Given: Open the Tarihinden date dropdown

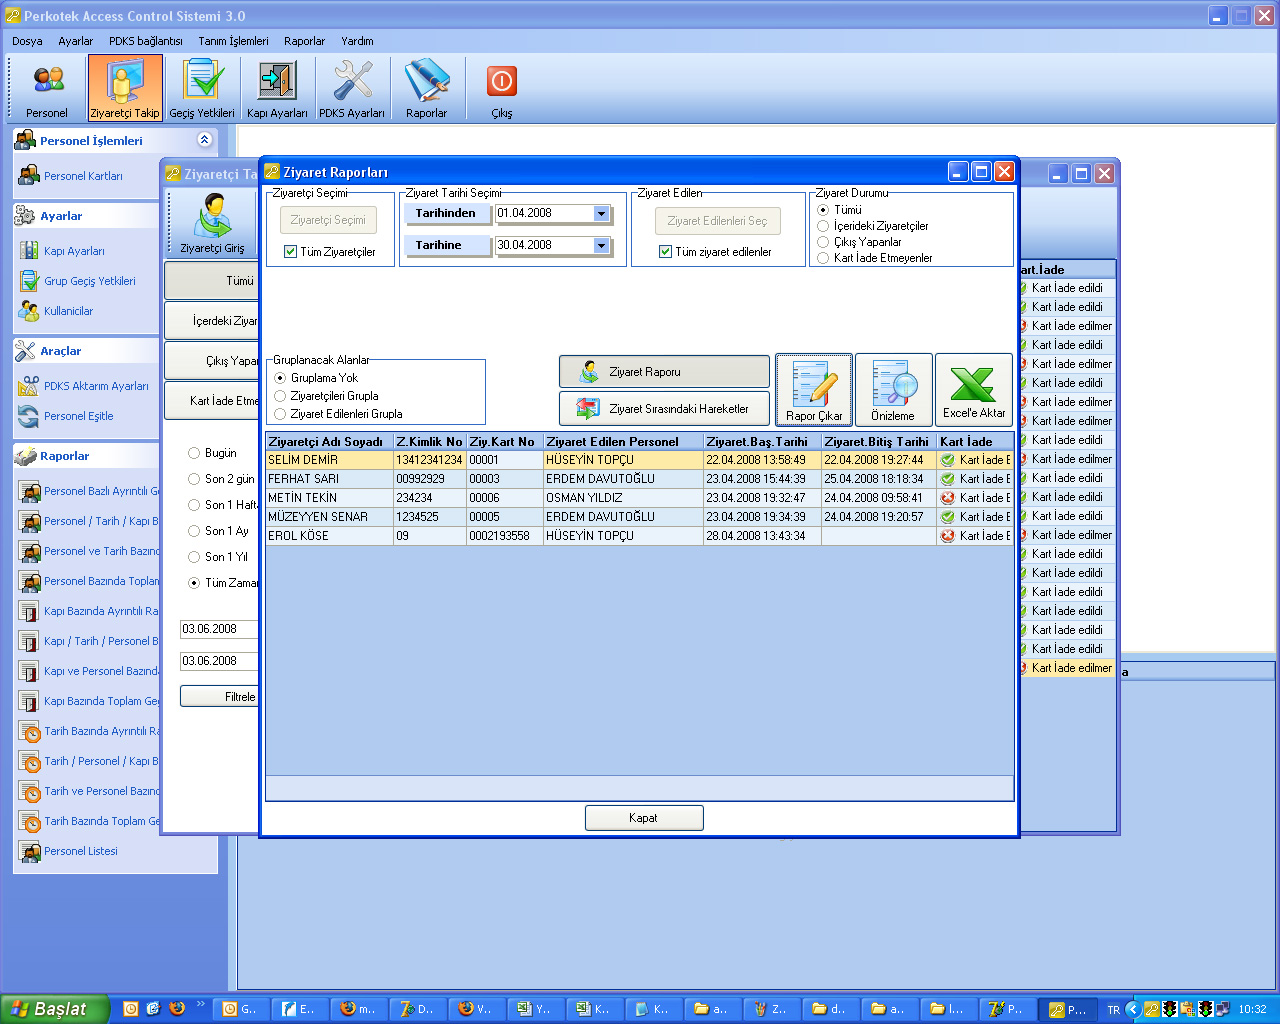Looking at the screenshot, I should 601,214.
